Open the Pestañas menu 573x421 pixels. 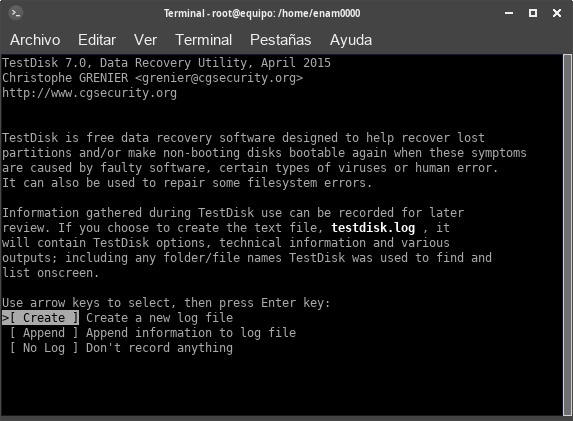point(280,40)
